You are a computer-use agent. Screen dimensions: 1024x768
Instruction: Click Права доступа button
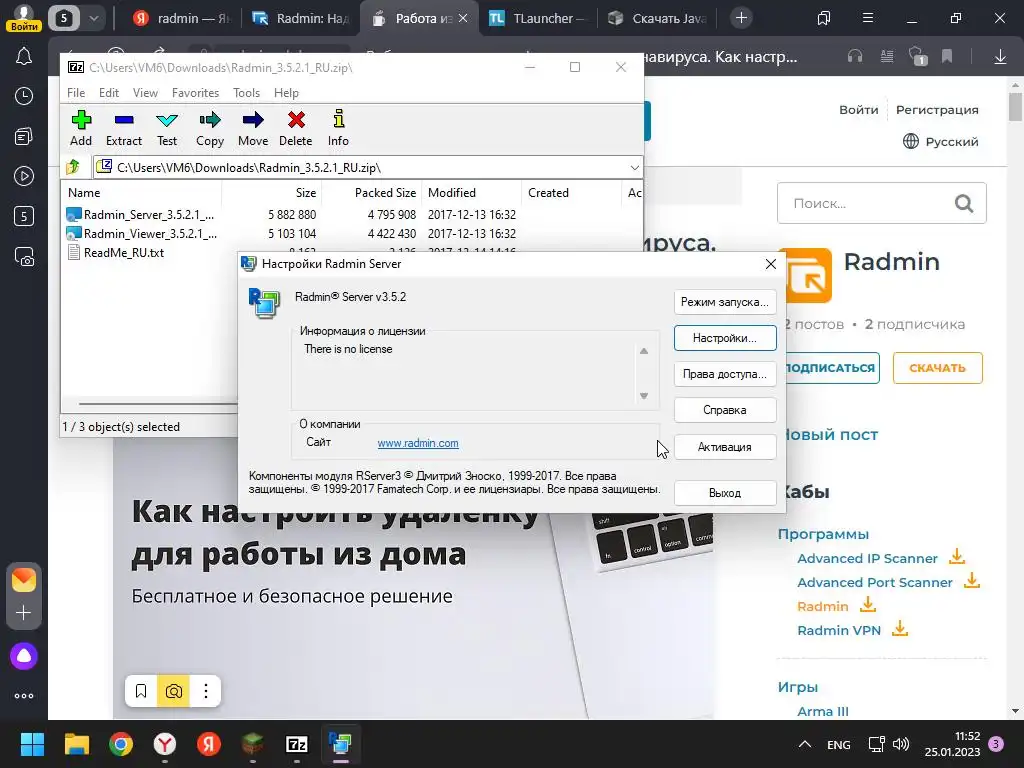725,374
